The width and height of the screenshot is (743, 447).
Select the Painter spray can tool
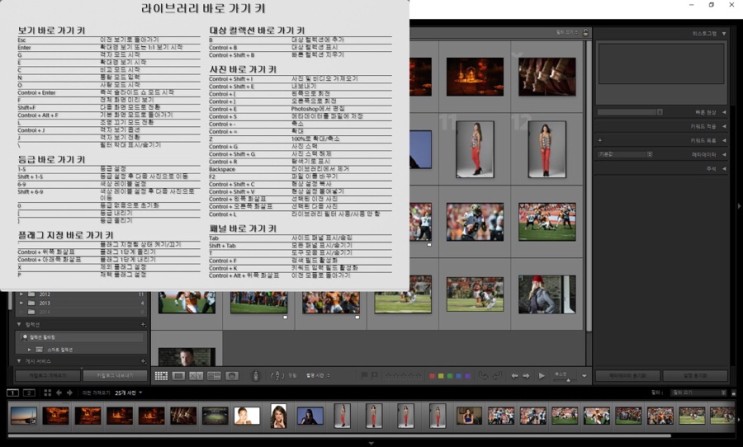coord(256,376)
